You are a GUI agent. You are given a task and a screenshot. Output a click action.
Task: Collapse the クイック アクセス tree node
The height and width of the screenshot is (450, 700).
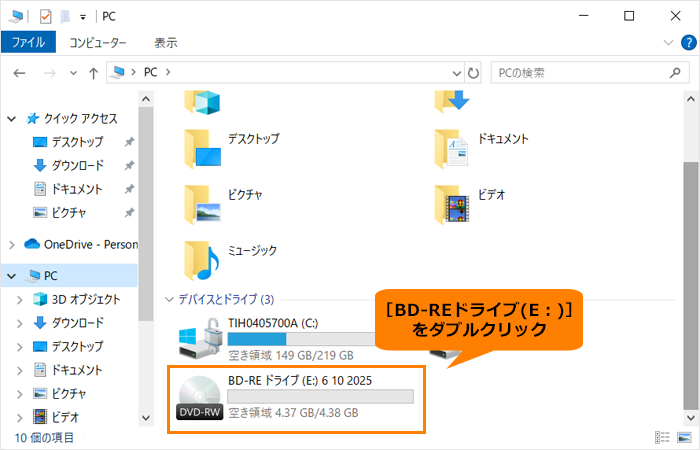pyautogui.click(x=12, y=119)
